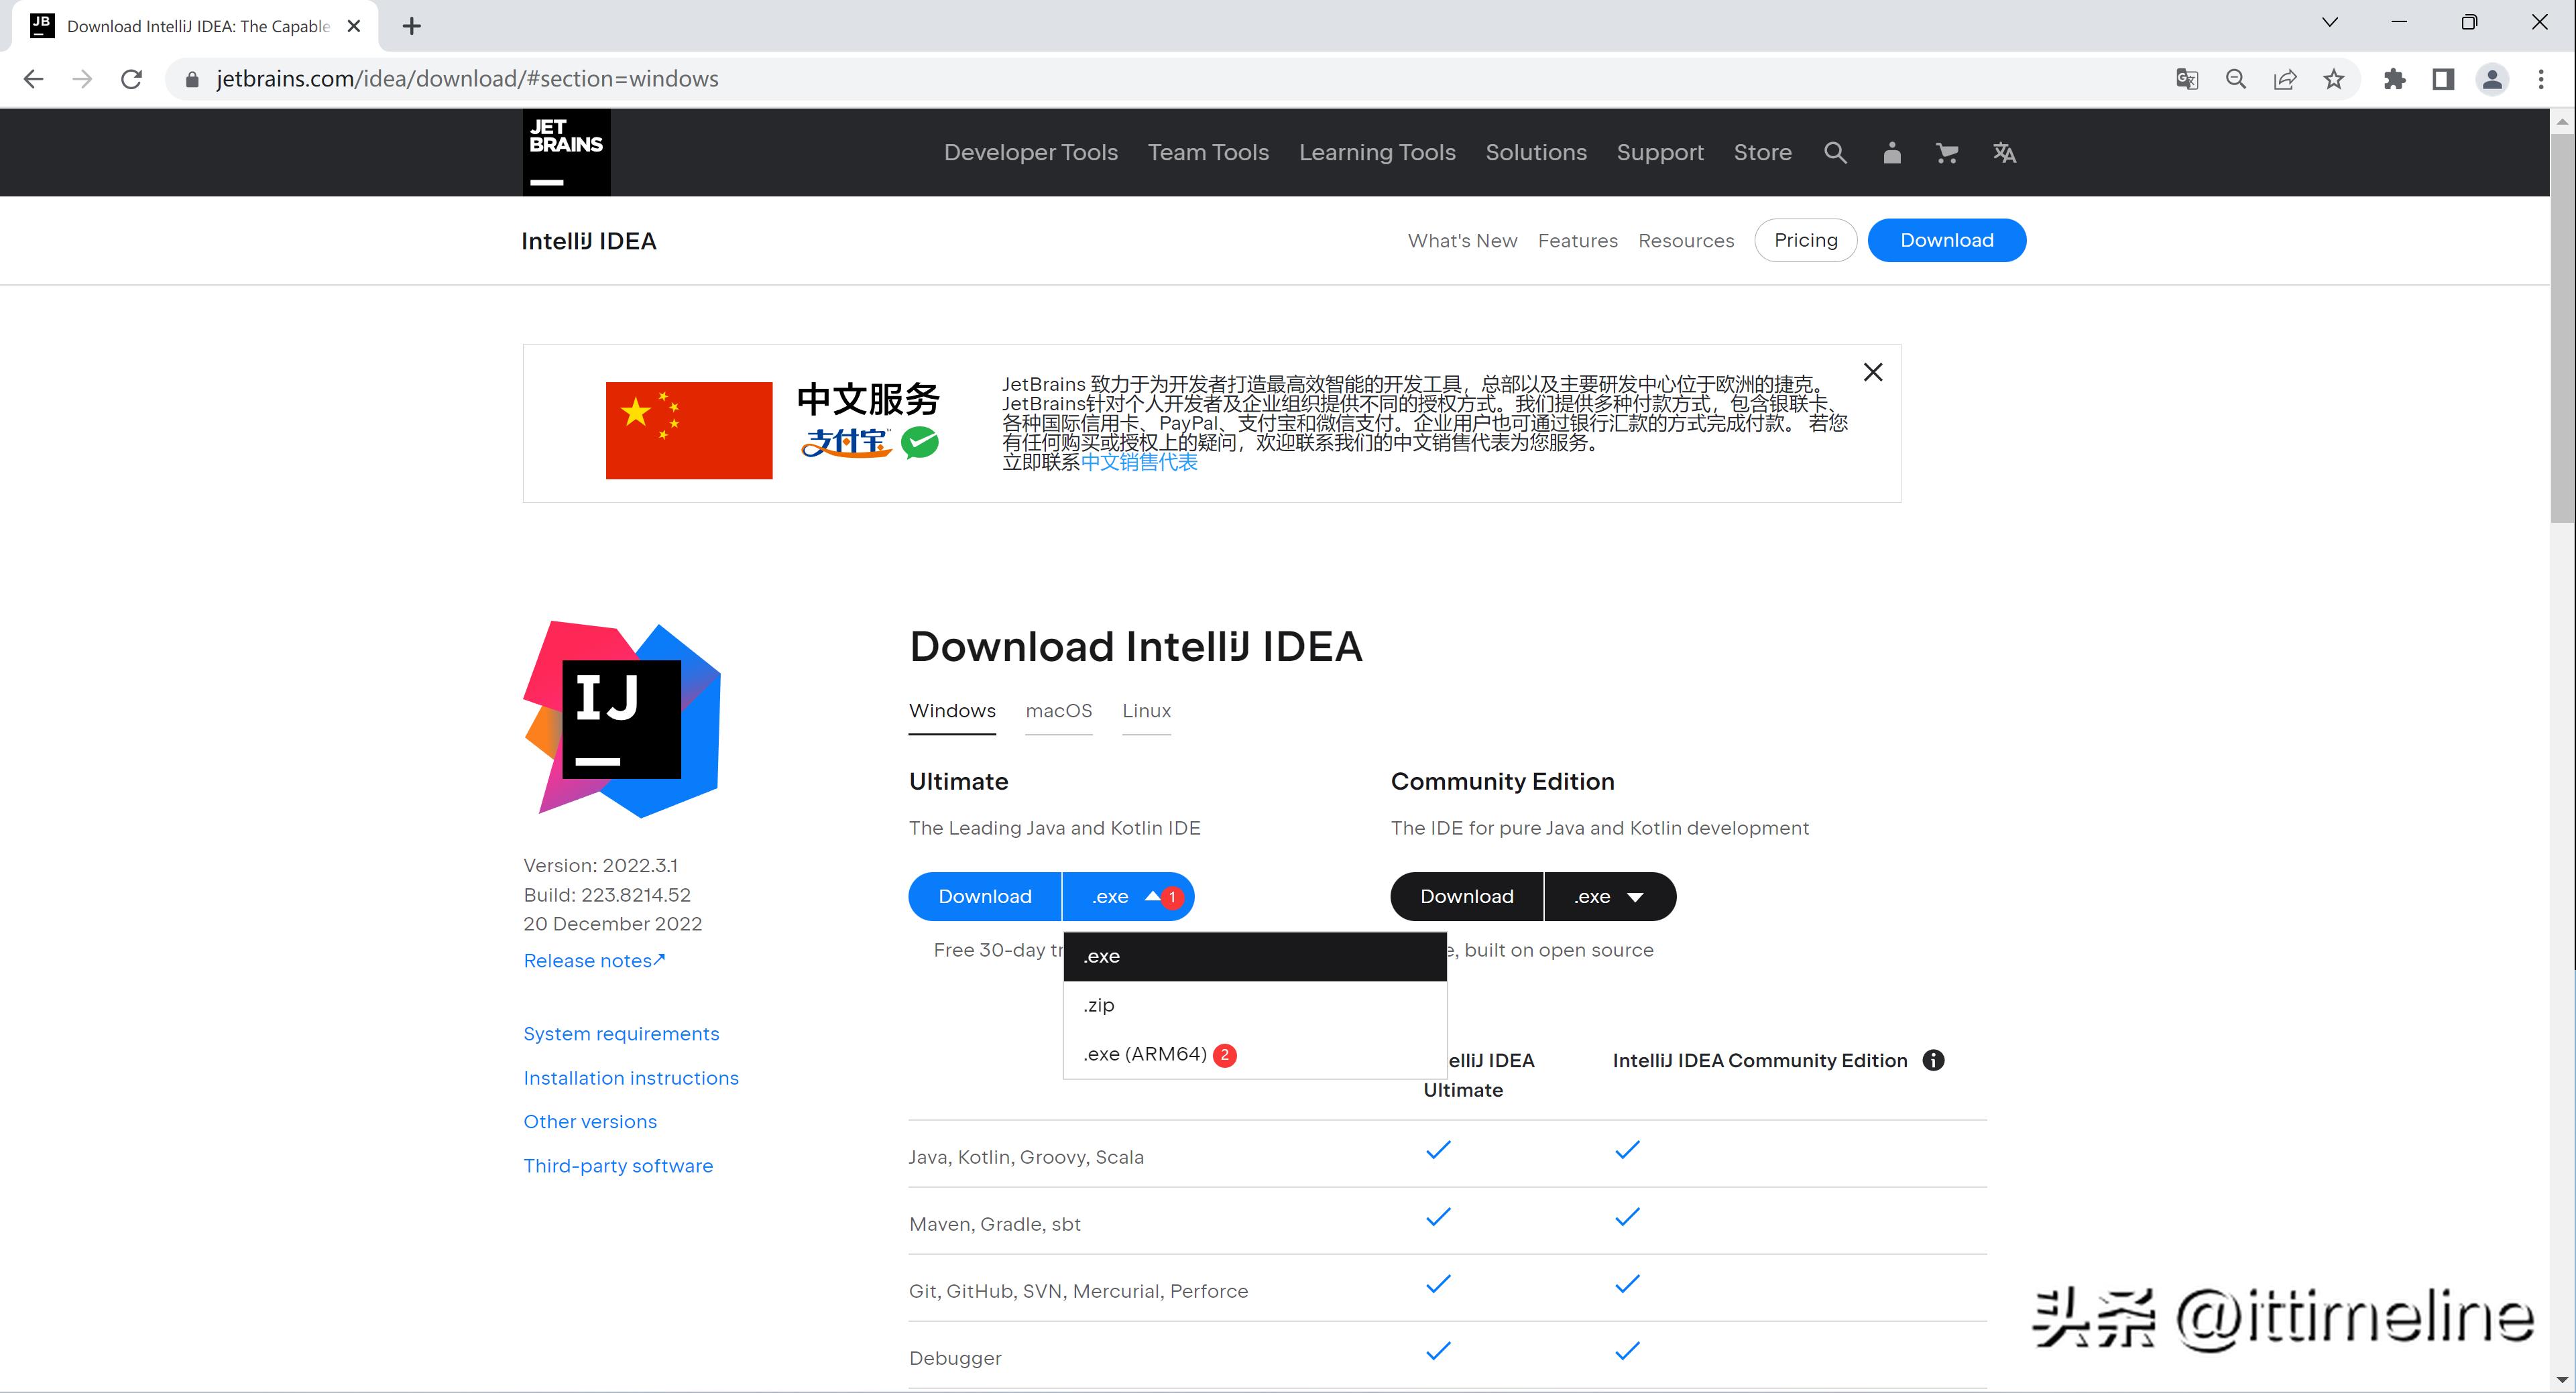
Task: Expand Community Edition .exe format dropdown
Action: tap(1610, 896)
